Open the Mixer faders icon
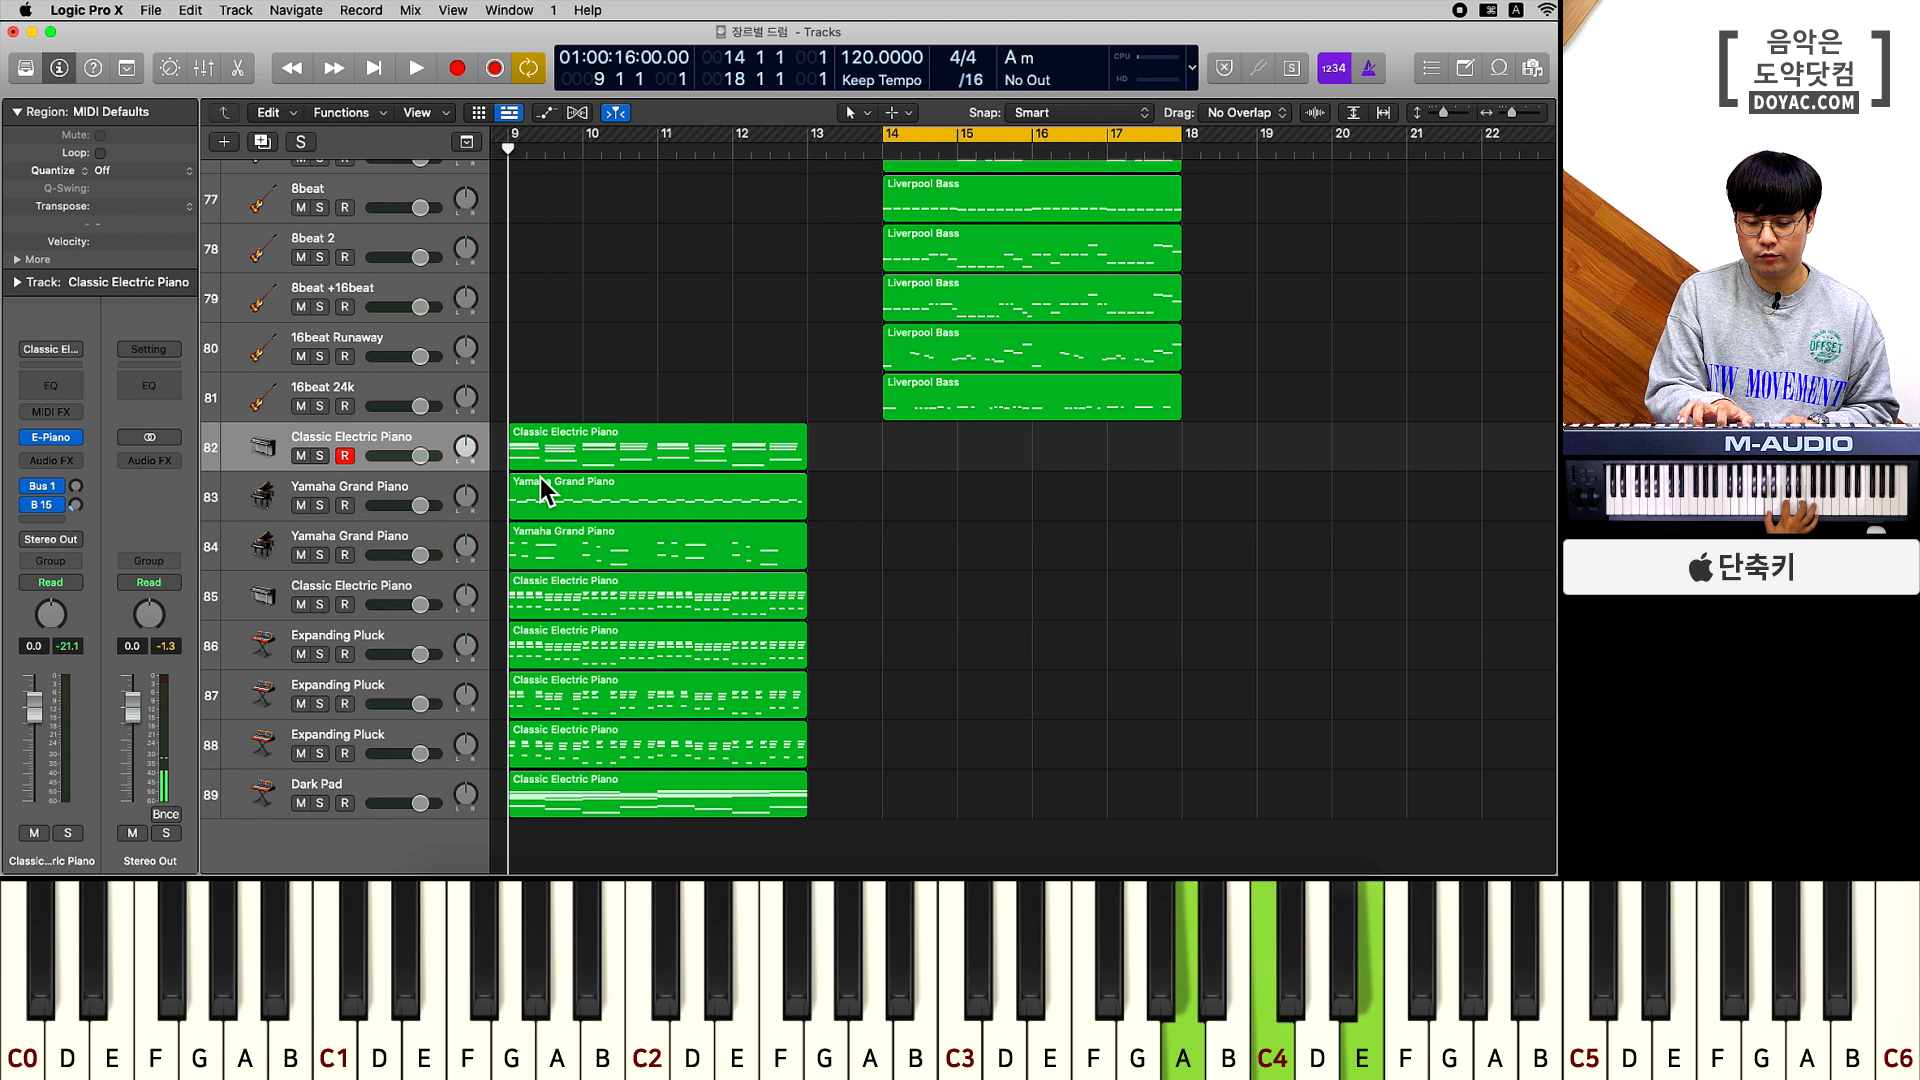The width and height of the screenshot is (1920, 1080). [204, 68]
